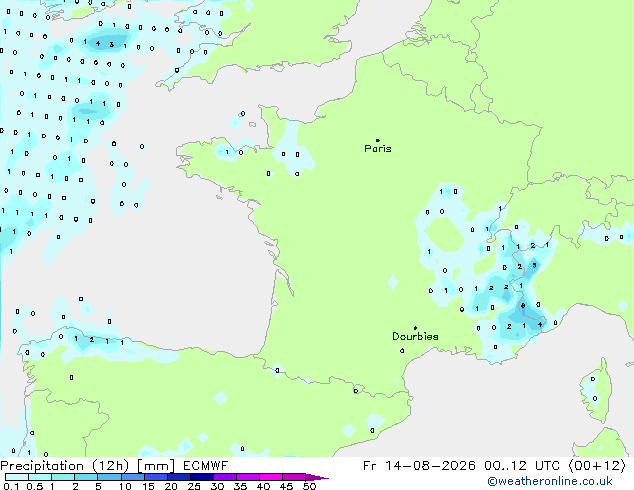Click the Paris city label
Screen dimensions: 634x490
[378, 149]
